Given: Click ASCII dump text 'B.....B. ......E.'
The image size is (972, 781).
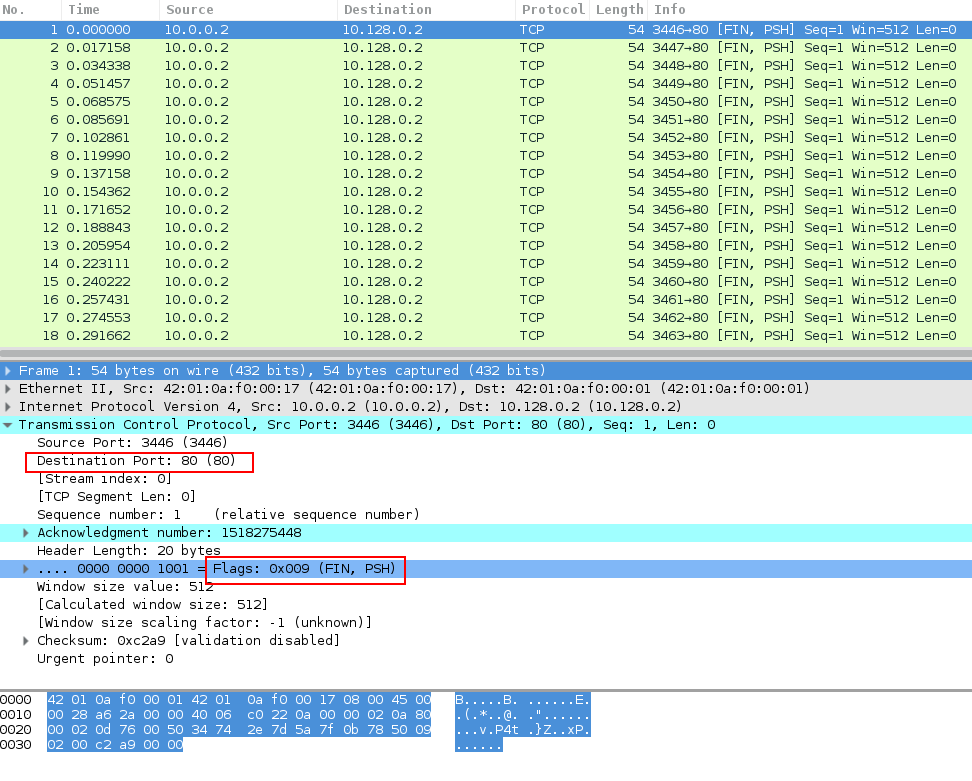Looking at the screenshot, I should [523, 700].
